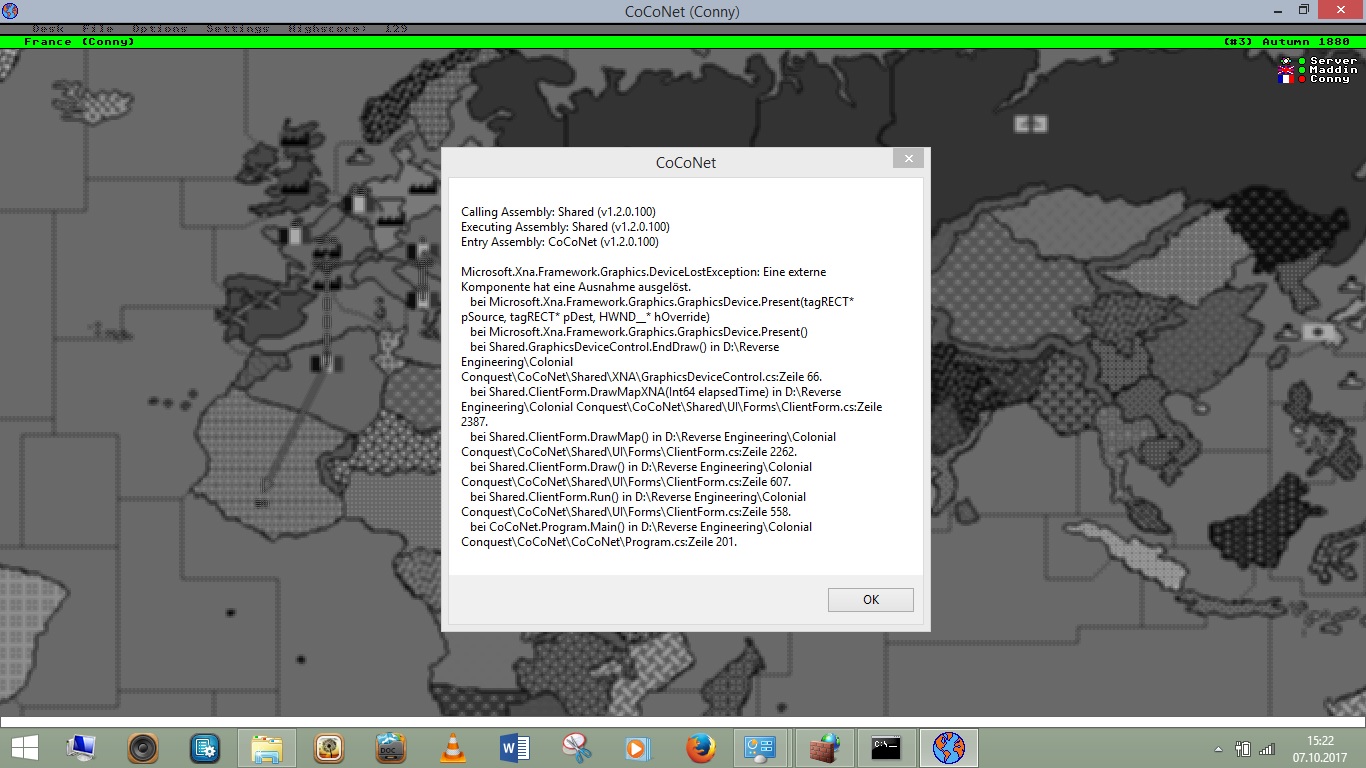Screen dimensions: 1366x768
Task: Click the CoCoNet globe icon in title bar
Action: click(10, 10)
